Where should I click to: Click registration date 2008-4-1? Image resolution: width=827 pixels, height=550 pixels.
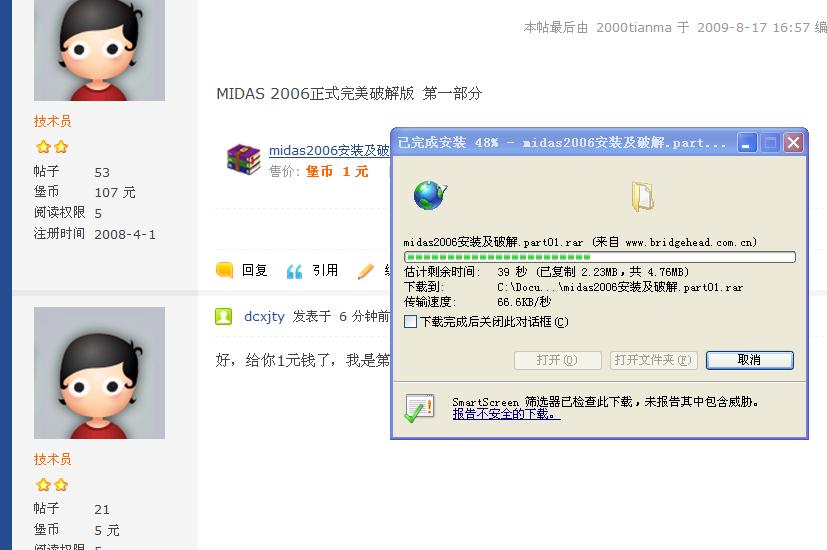pos(125,234)
